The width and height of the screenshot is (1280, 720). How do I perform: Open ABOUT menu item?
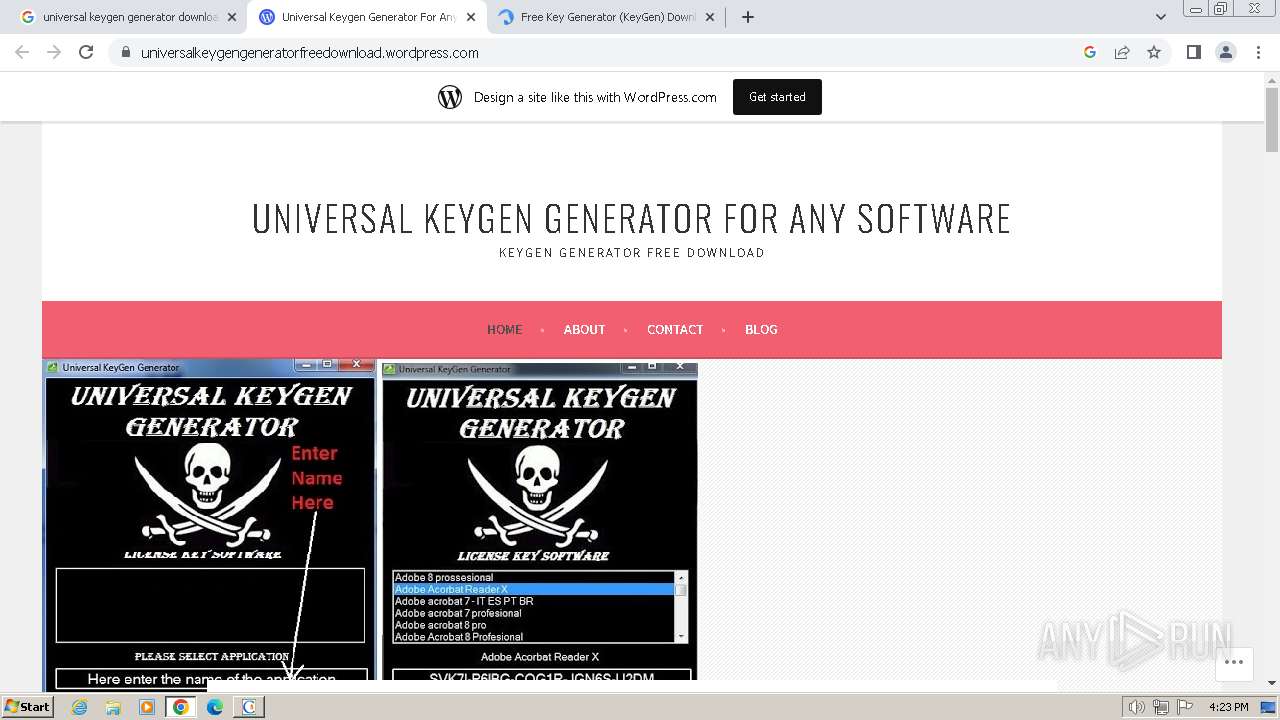584,329
